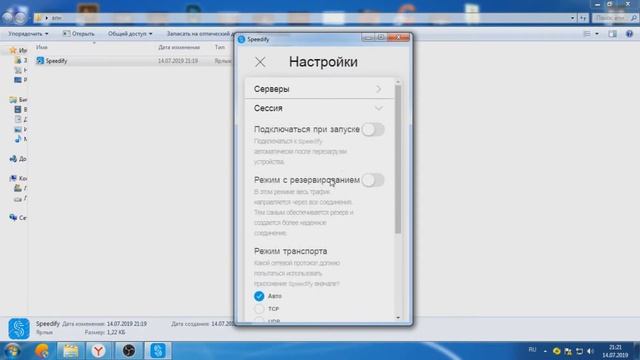Open the File Explorer taskbar icon
The height and width of the screenshot is (360, 640).
tap(71, 351)
